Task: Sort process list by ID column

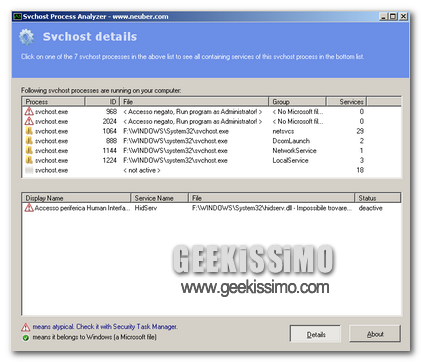Action: tap(102, 102)
